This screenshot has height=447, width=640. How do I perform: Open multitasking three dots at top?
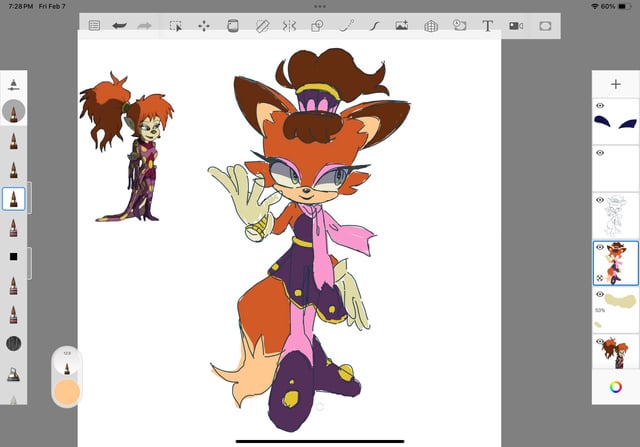click(320, 7)
